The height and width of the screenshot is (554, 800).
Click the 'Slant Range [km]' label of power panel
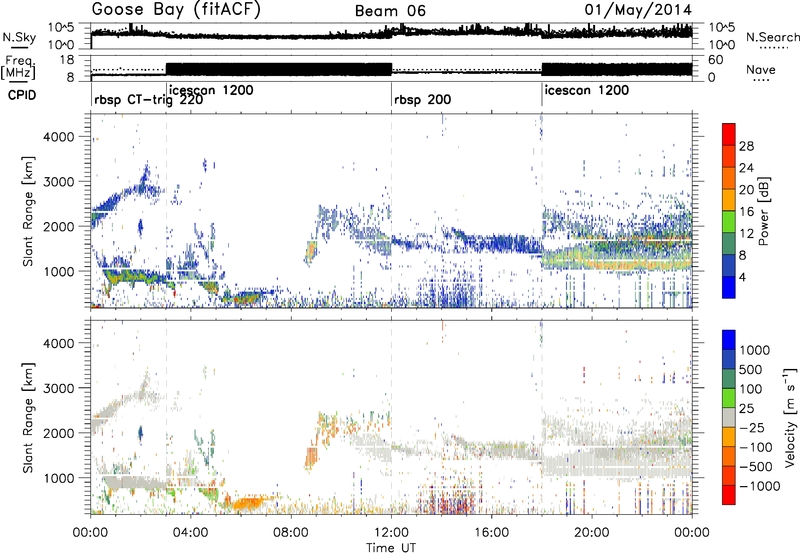(x=28, y=211)
